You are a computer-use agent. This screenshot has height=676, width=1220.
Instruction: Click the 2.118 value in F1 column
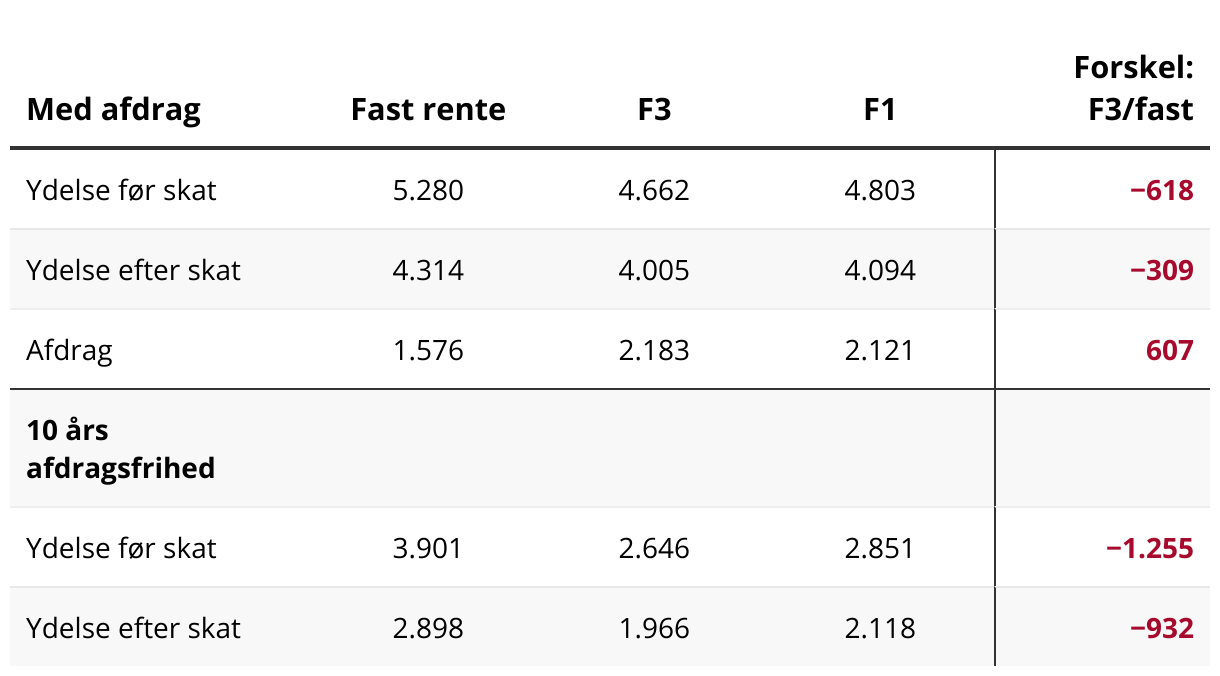[x=879, y=628]
